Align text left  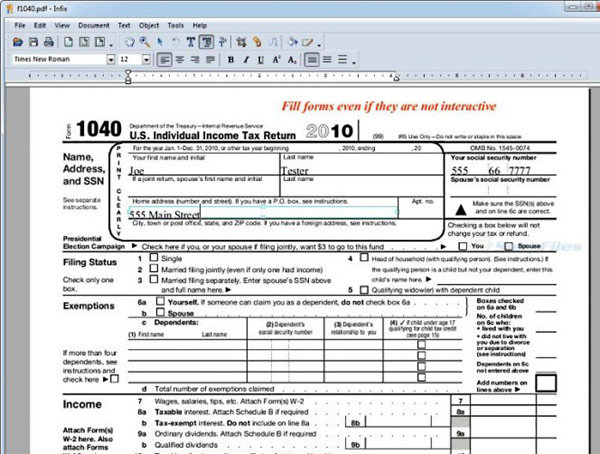pos(165,60)
